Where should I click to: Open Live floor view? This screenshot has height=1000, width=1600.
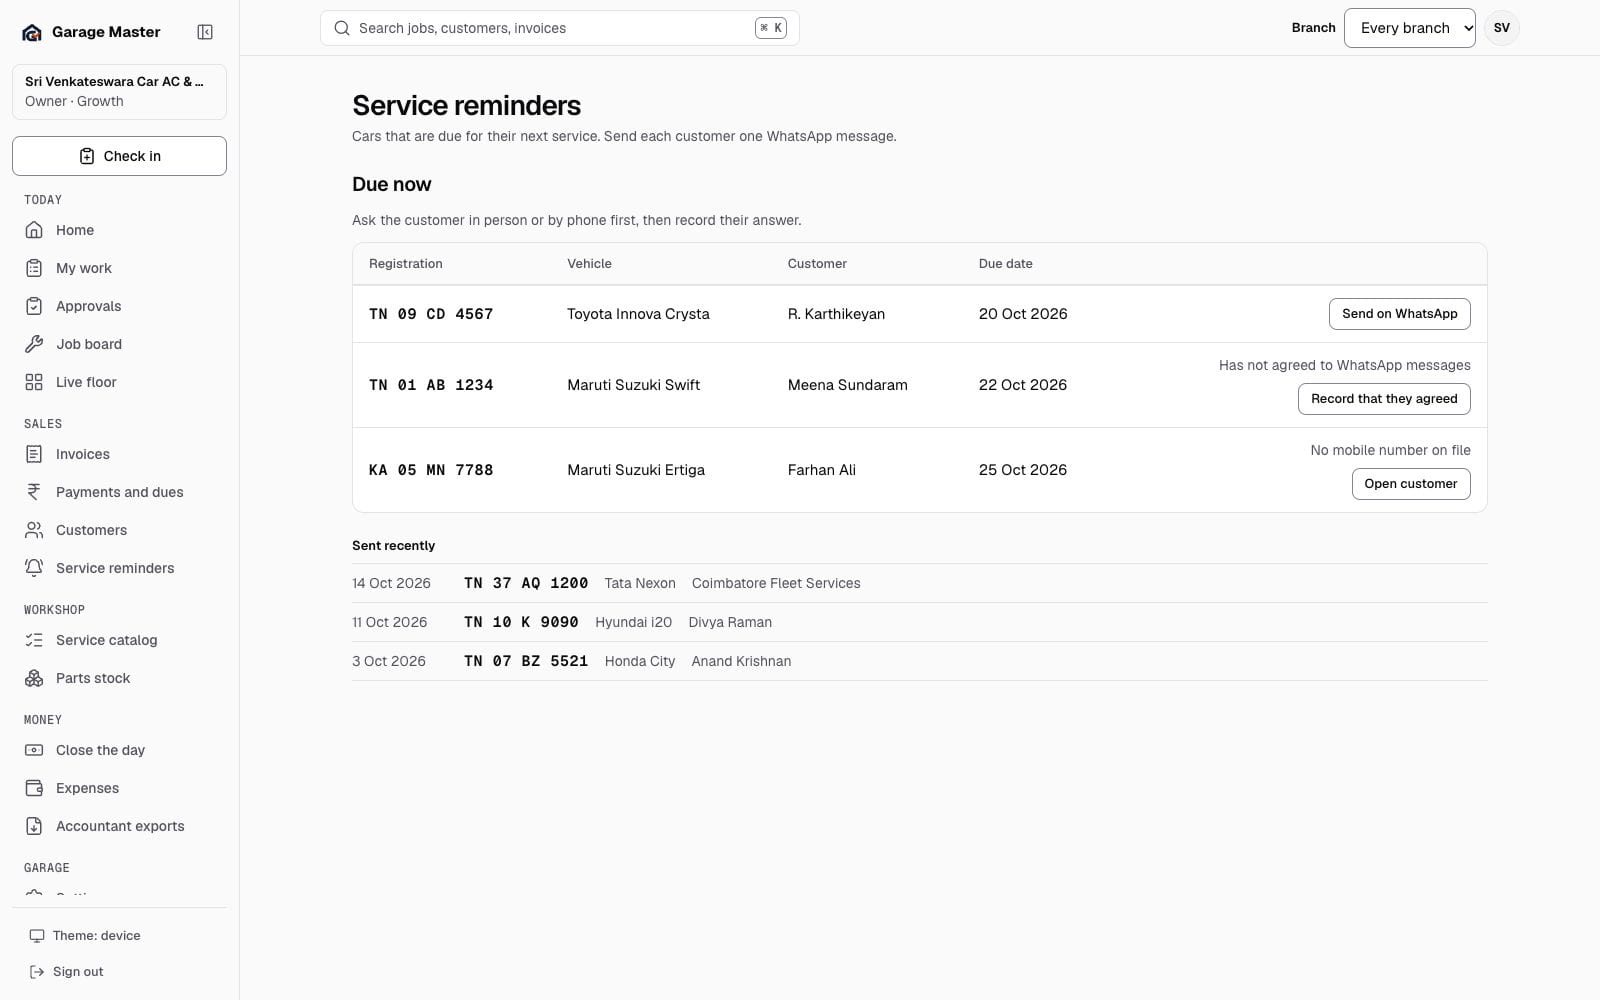click(119, 382)
